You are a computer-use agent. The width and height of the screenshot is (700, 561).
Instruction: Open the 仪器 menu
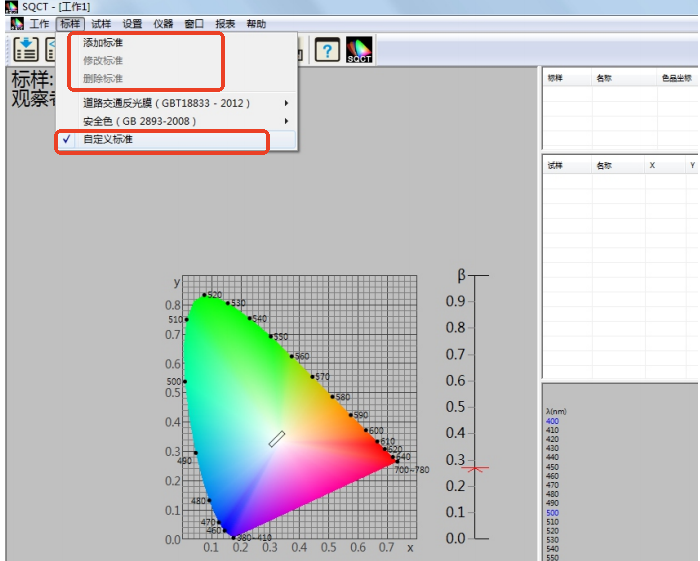pyautogui.click(x=163, y=23)
